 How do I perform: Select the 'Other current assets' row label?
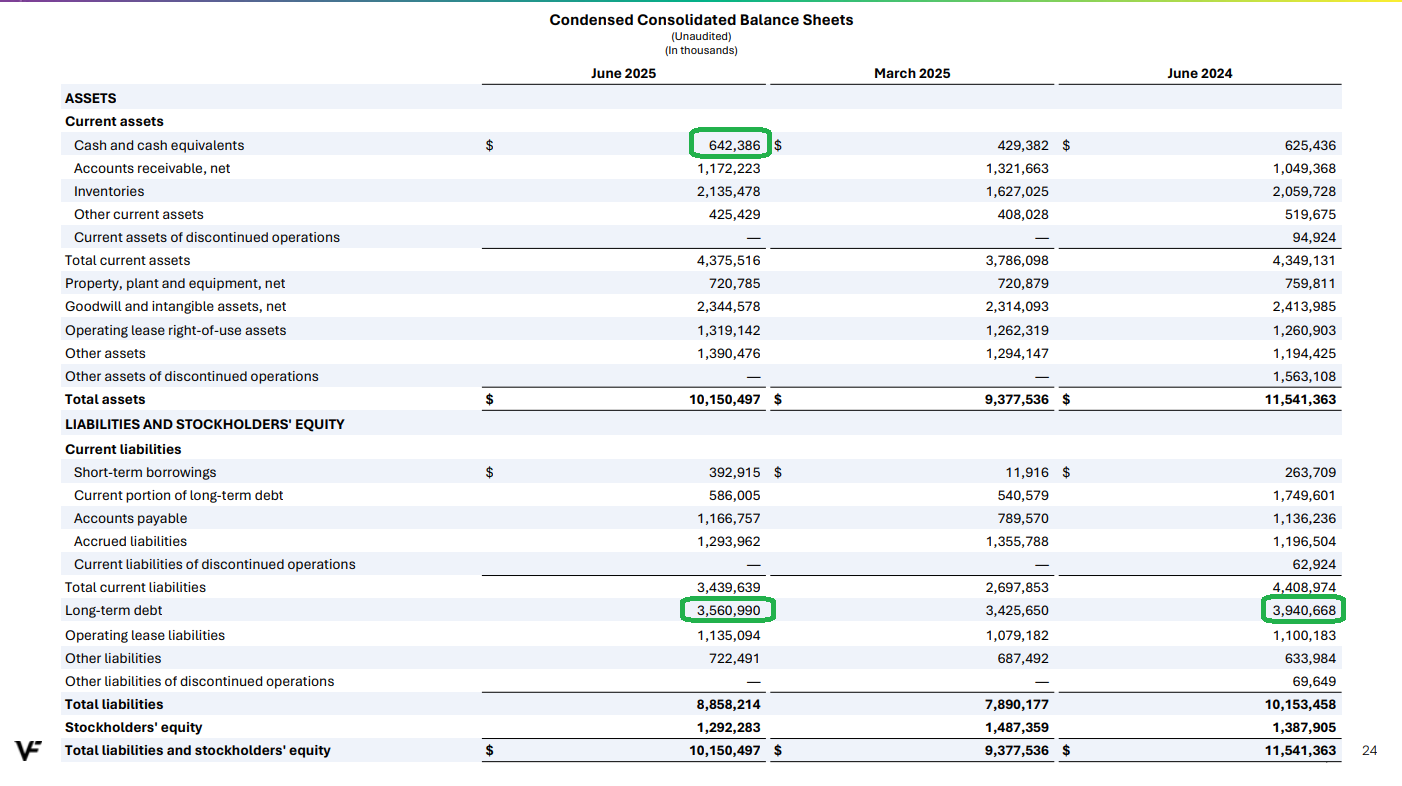tap(139, 214)
